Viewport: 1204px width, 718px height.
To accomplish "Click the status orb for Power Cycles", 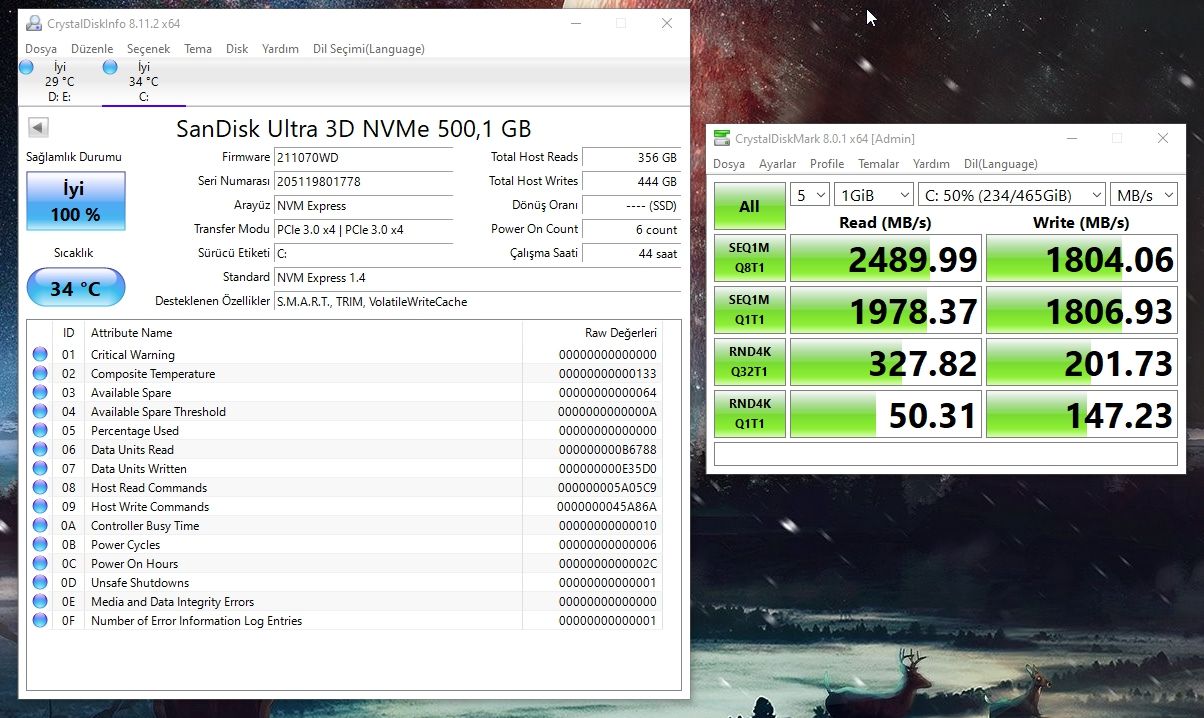I will click(x=40, y=544).
